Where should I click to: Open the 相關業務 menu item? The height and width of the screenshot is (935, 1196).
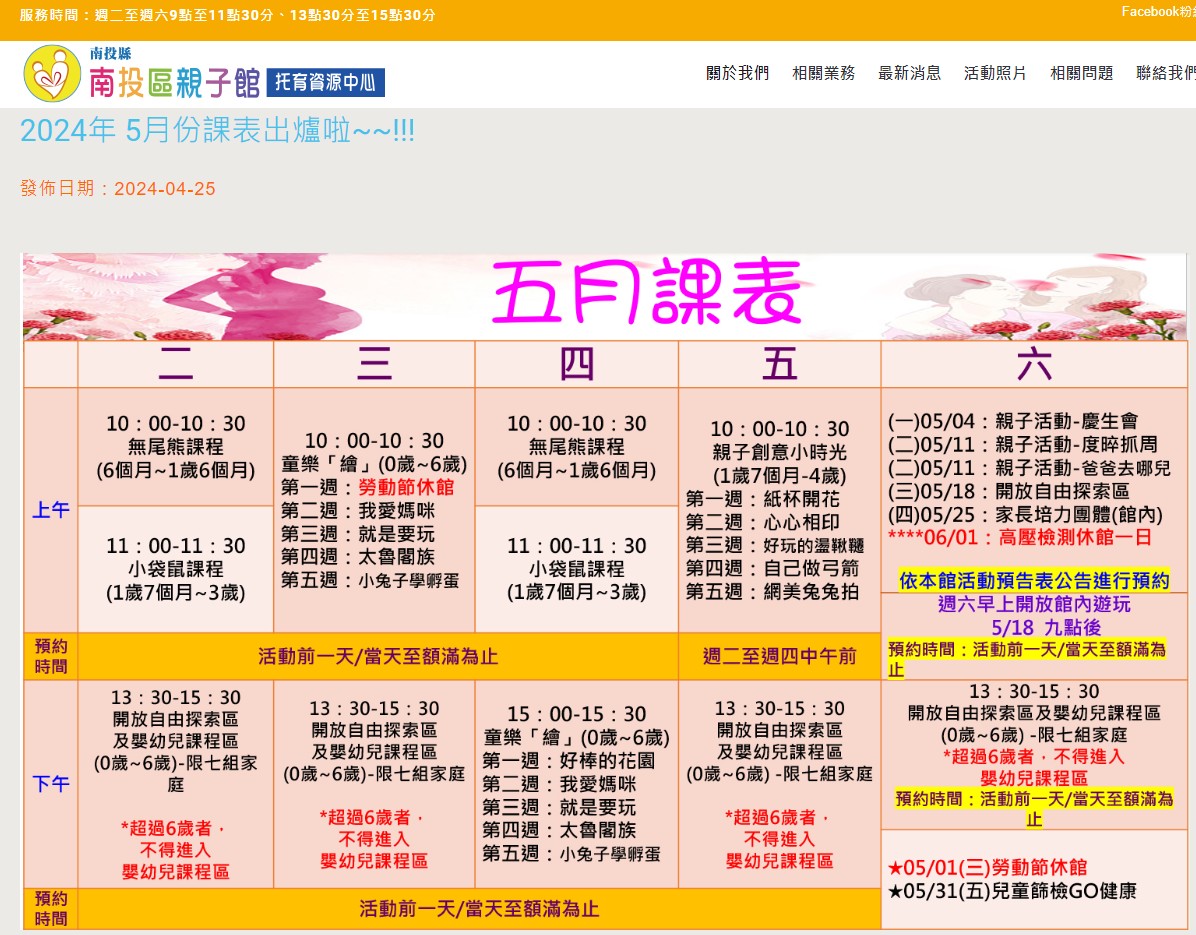coord(823,73)
